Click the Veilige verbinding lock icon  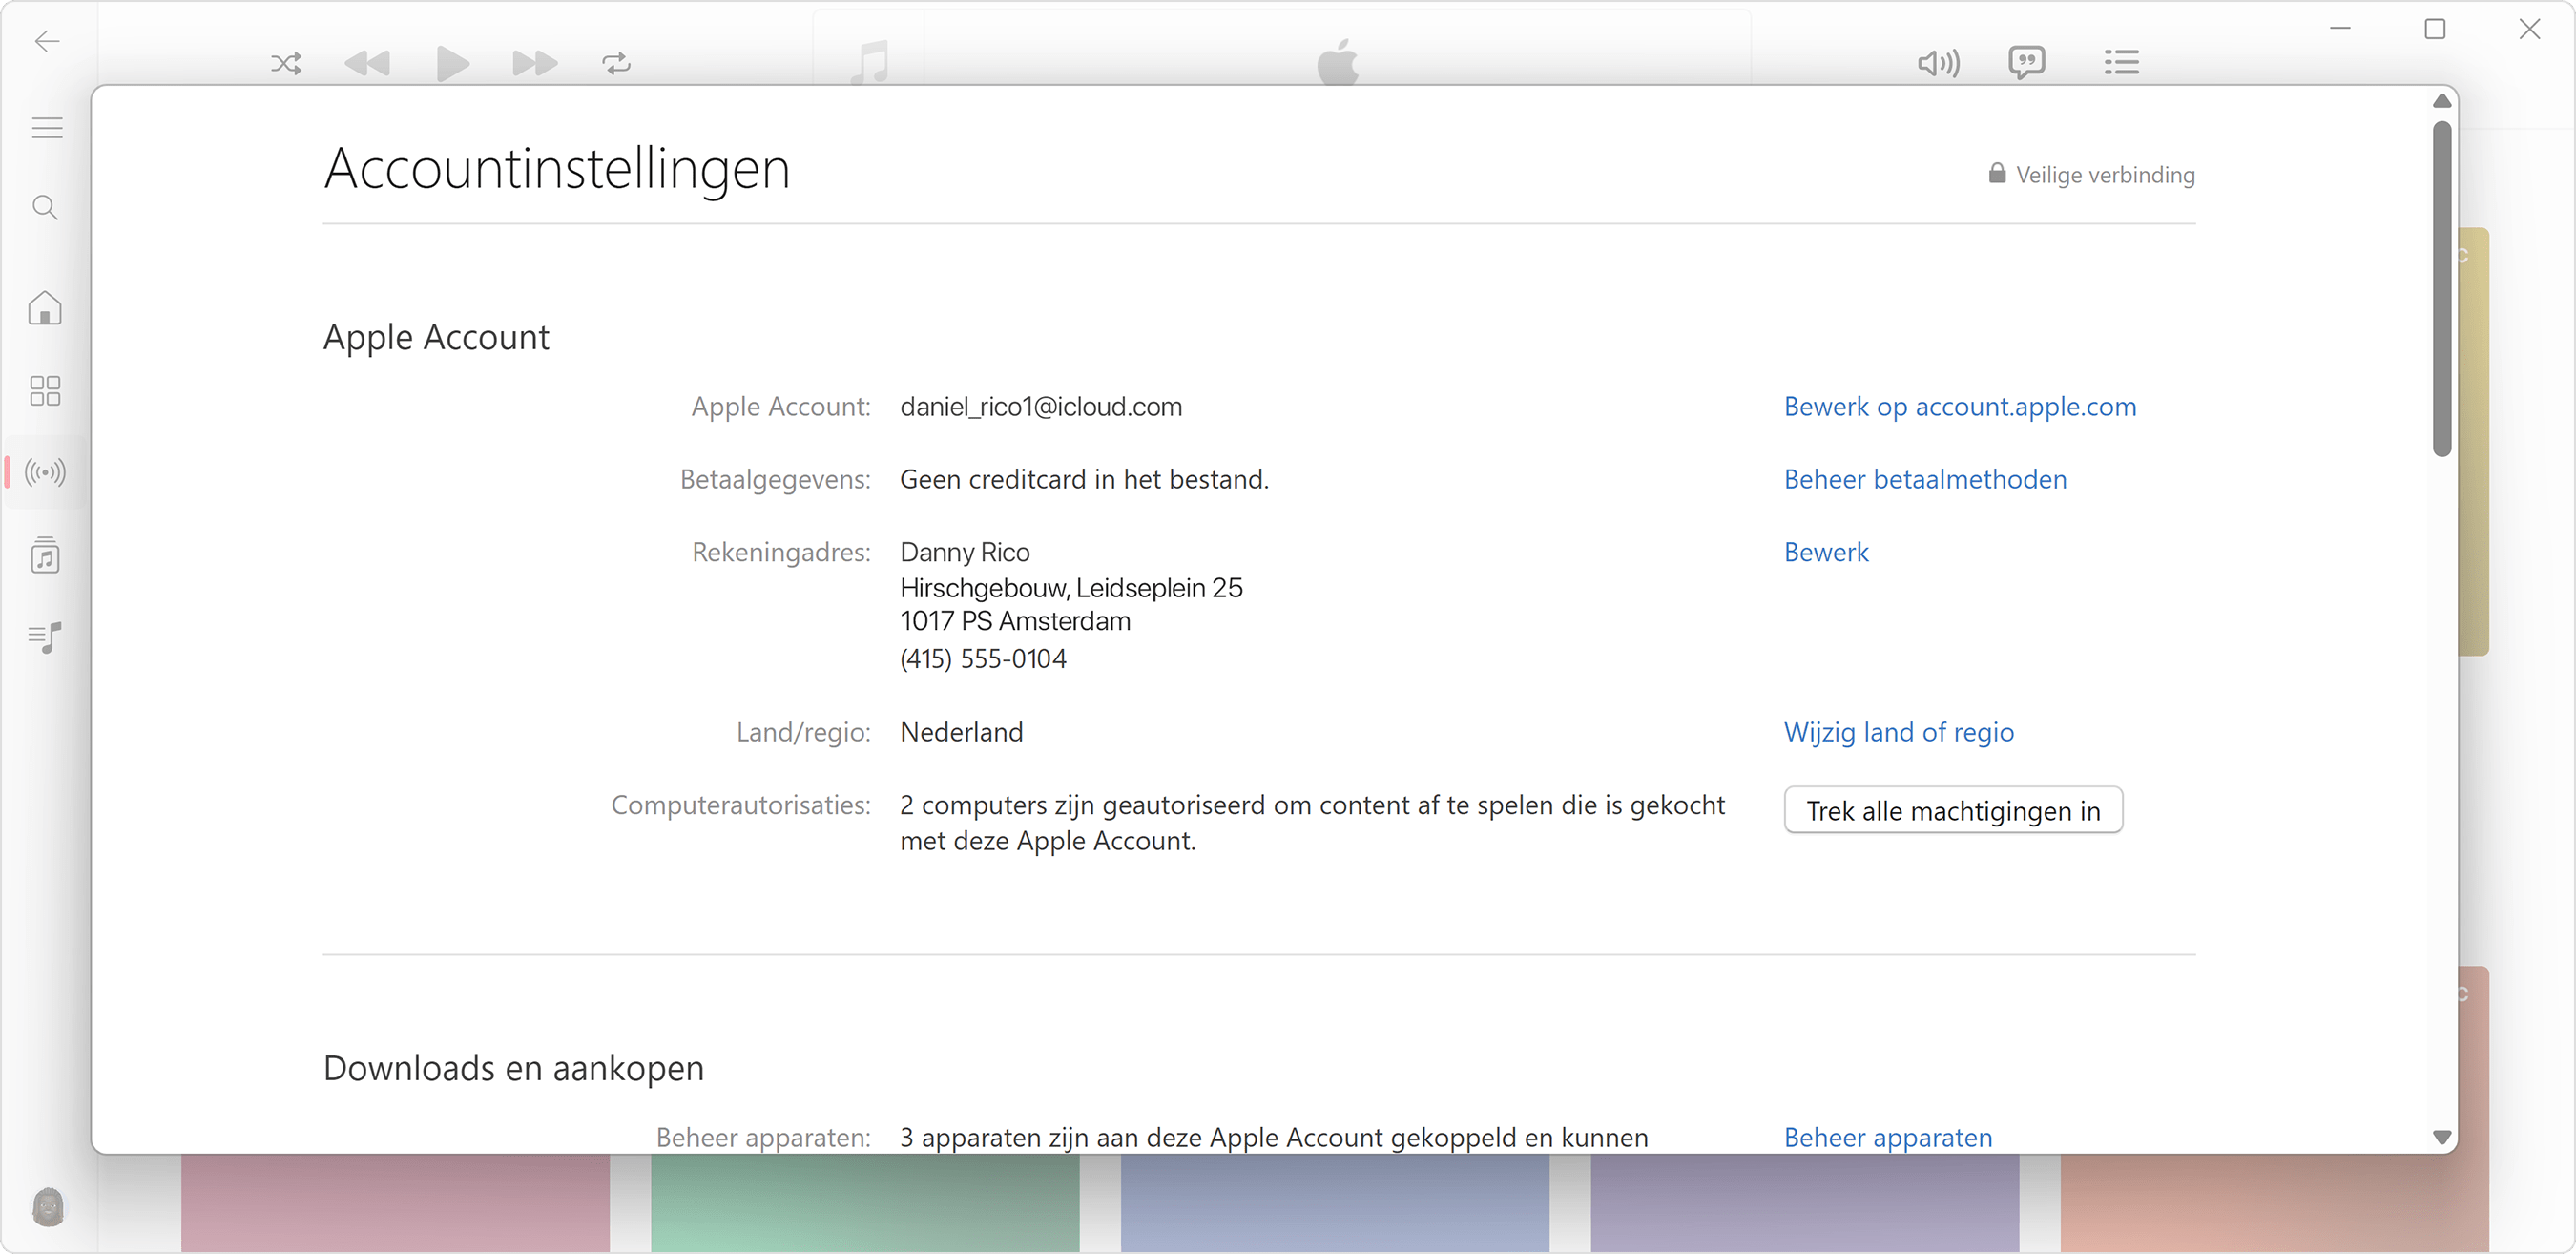(1996, 174)
